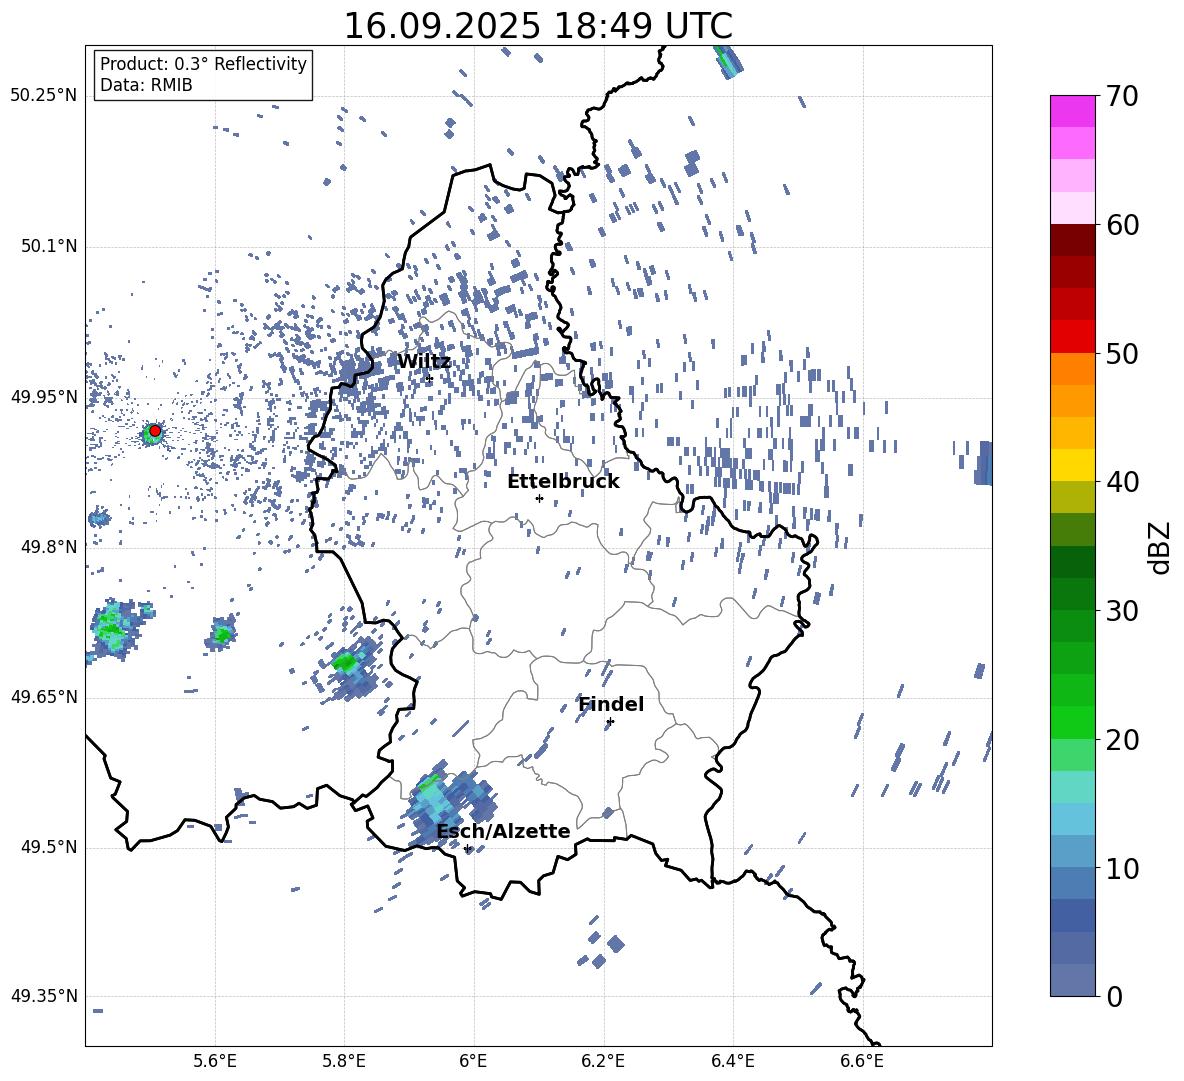Viewport: 1184px width, 1081px height.
Task: Click the 50.25°N latitude label
Action: tap(44, 96)
